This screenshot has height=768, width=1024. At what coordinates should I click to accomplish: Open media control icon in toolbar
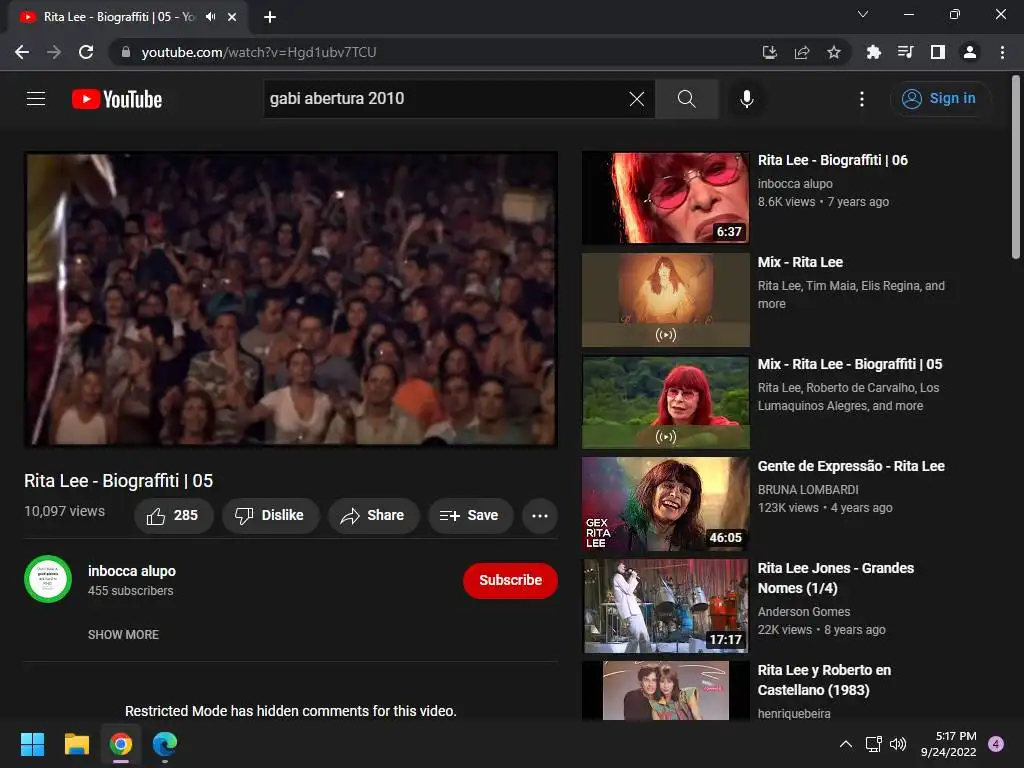[905, 52]
